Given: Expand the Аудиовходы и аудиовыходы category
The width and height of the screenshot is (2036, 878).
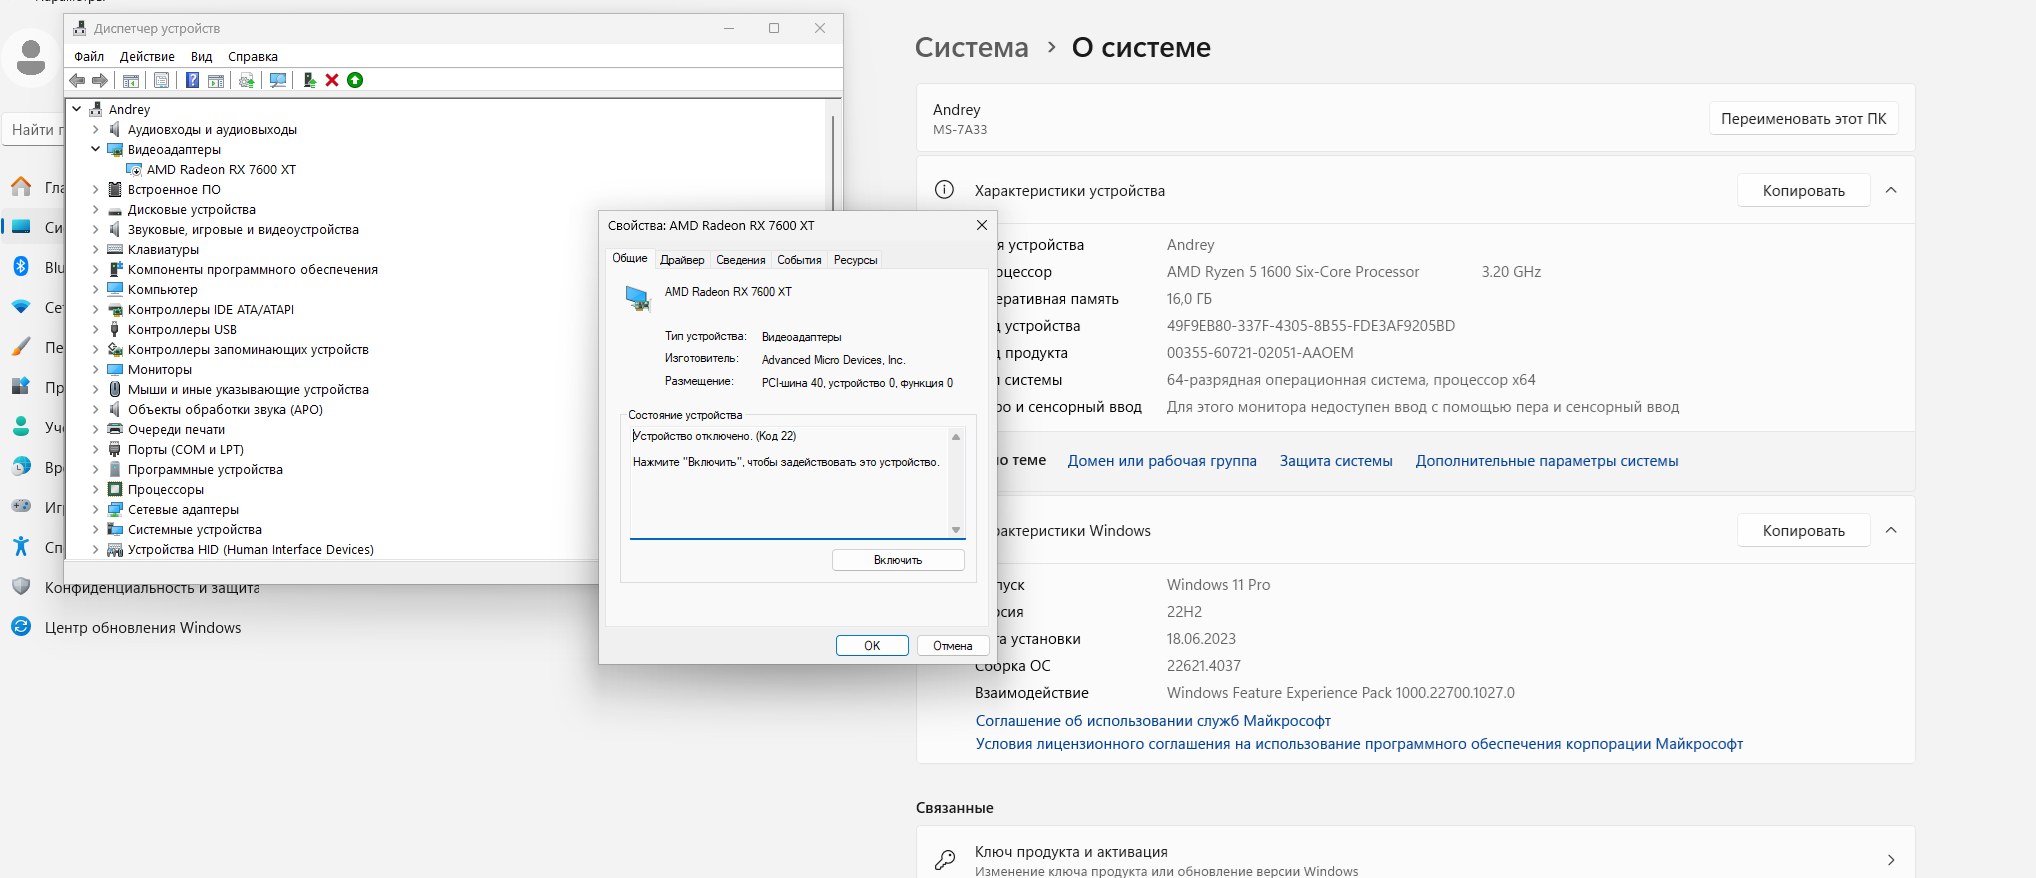Looking at the screenshot, I should (x=96, y=129).
